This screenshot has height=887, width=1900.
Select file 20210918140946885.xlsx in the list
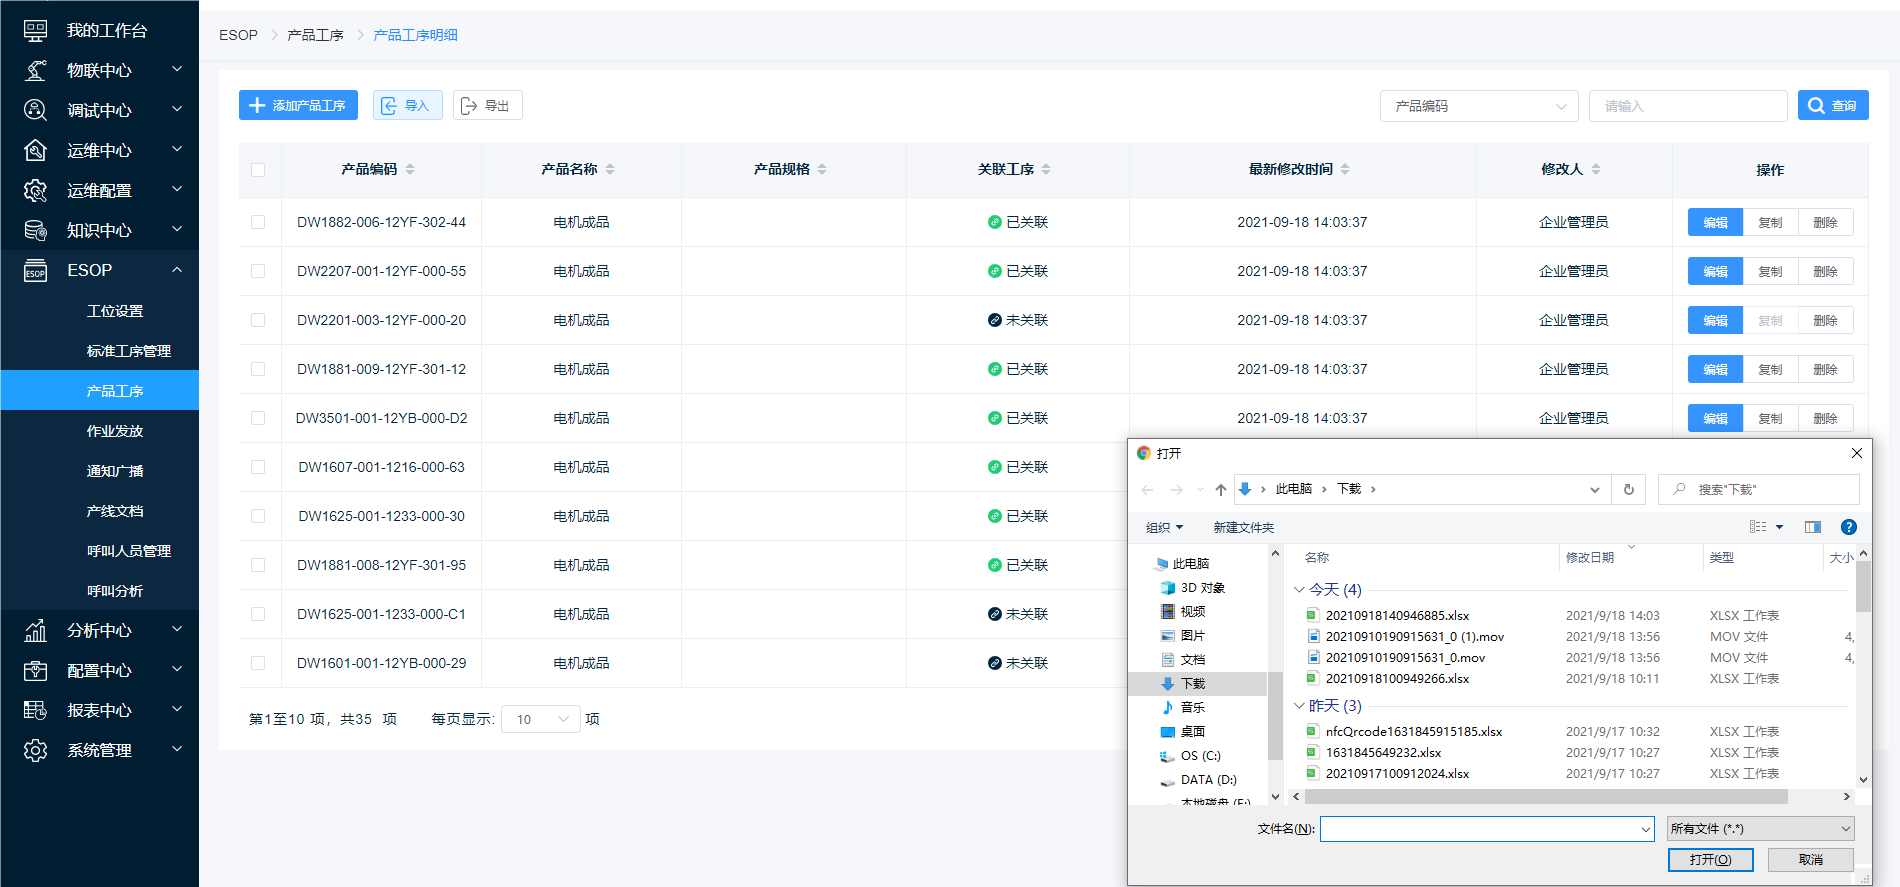[1397, 616]
